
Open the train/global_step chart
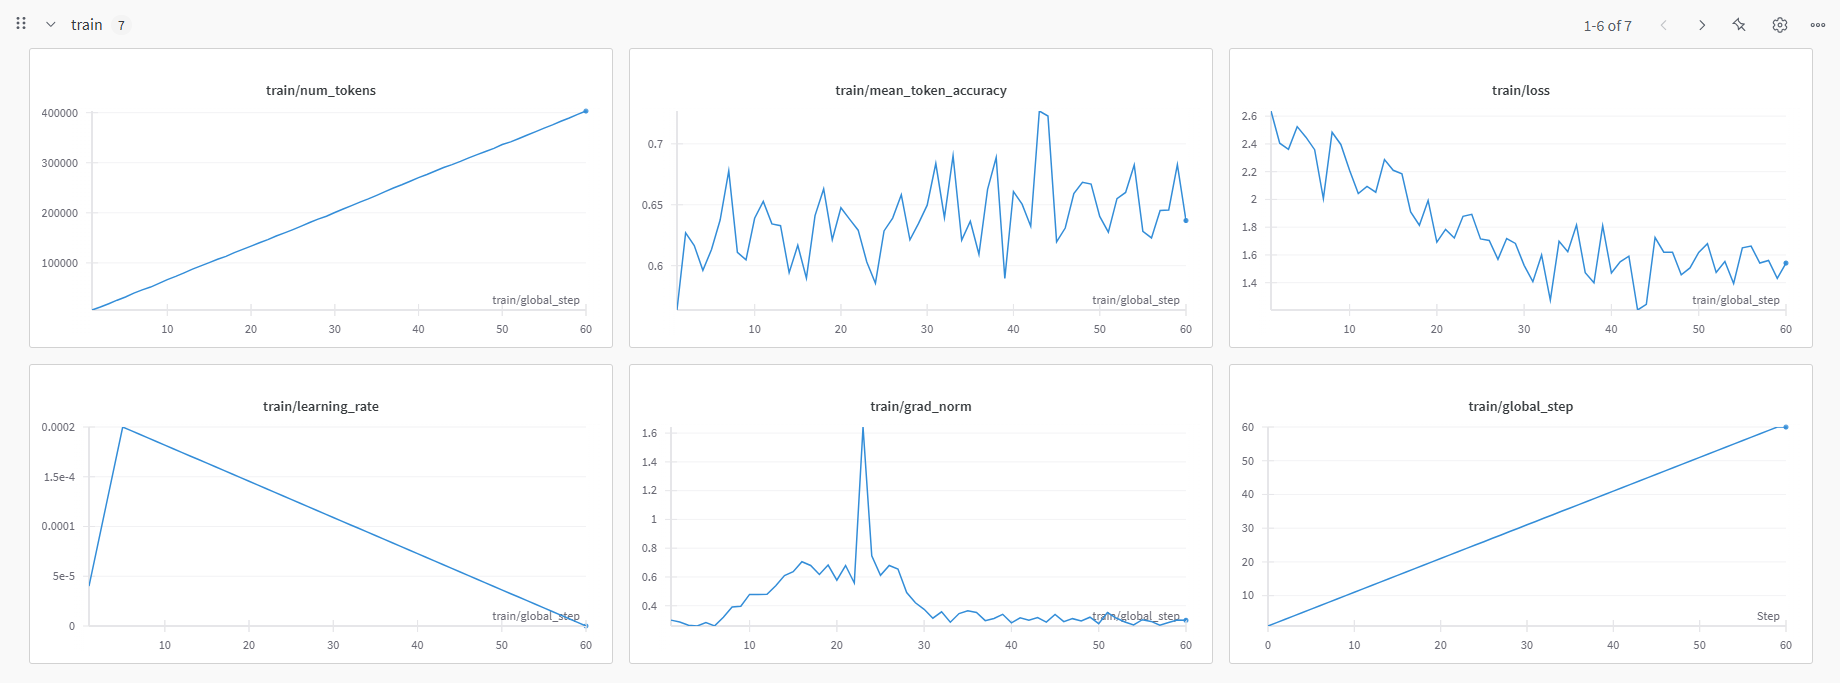[1521, 514]
